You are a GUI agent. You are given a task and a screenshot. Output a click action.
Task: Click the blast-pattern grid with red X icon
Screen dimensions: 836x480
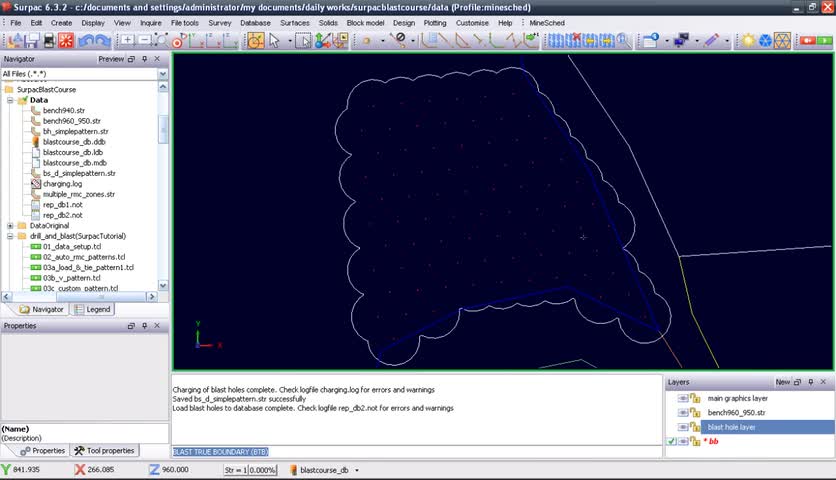[573, 41]
